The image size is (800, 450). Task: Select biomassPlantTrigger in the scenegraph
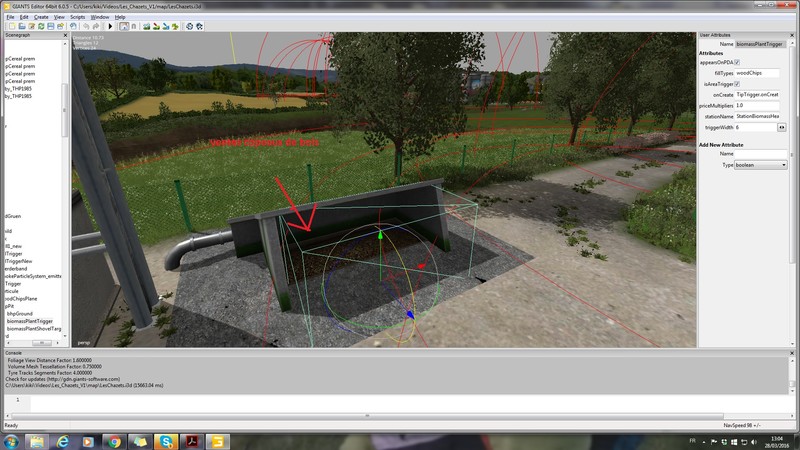point(30,321)
